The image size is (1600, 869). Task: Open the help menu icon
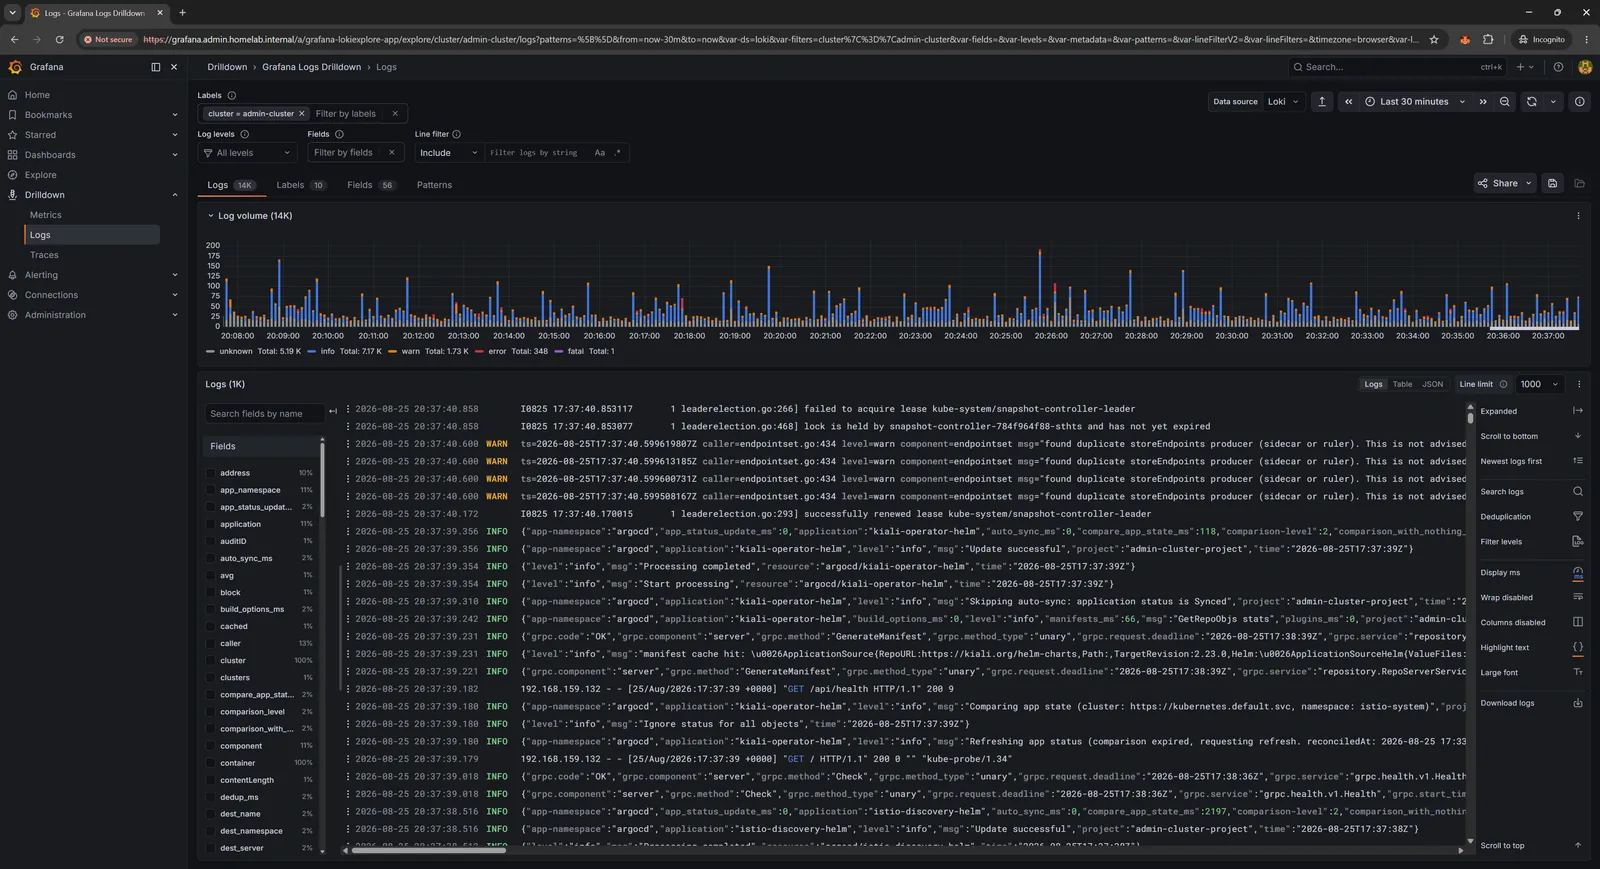(x=1558, y=67)
